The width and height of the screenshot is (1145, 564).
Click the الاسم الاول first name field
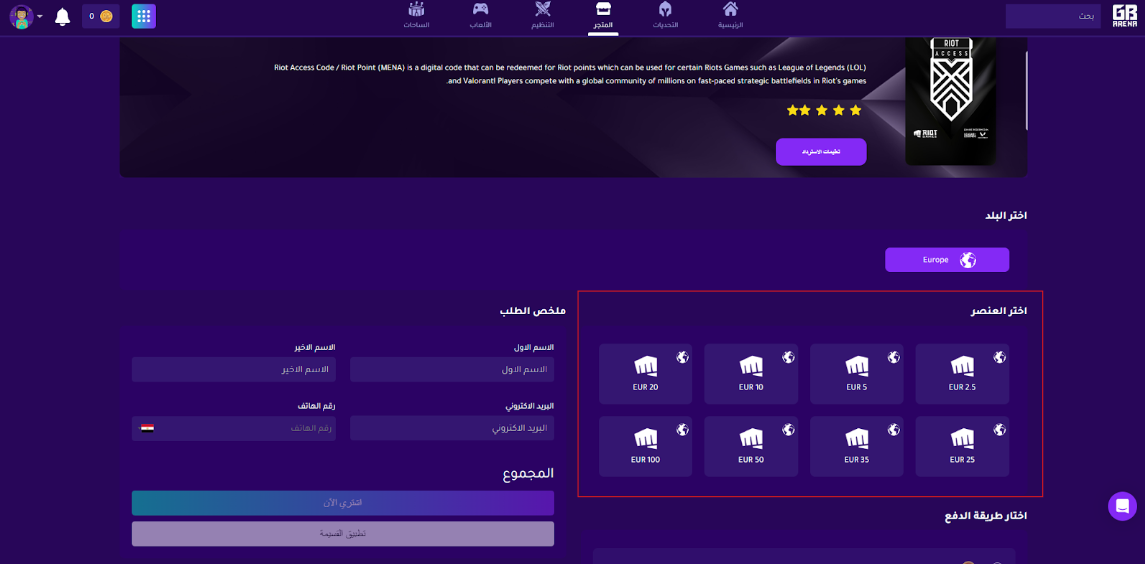(x=452, y=370)
